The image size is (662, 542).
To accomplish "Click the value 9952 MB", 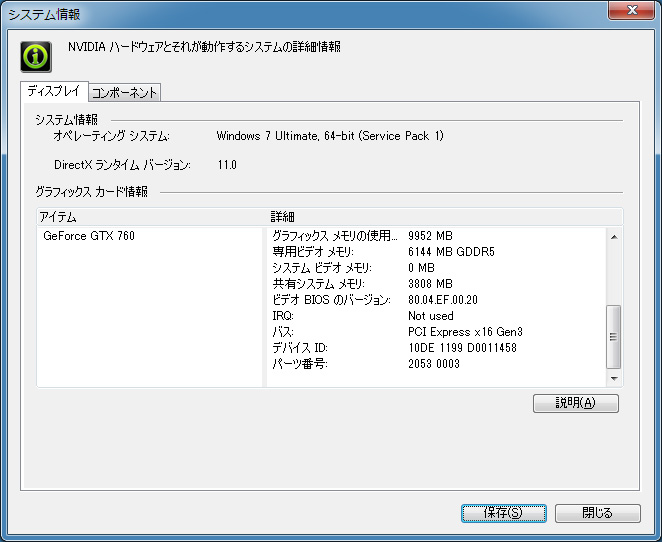I will tap(430, 236).
